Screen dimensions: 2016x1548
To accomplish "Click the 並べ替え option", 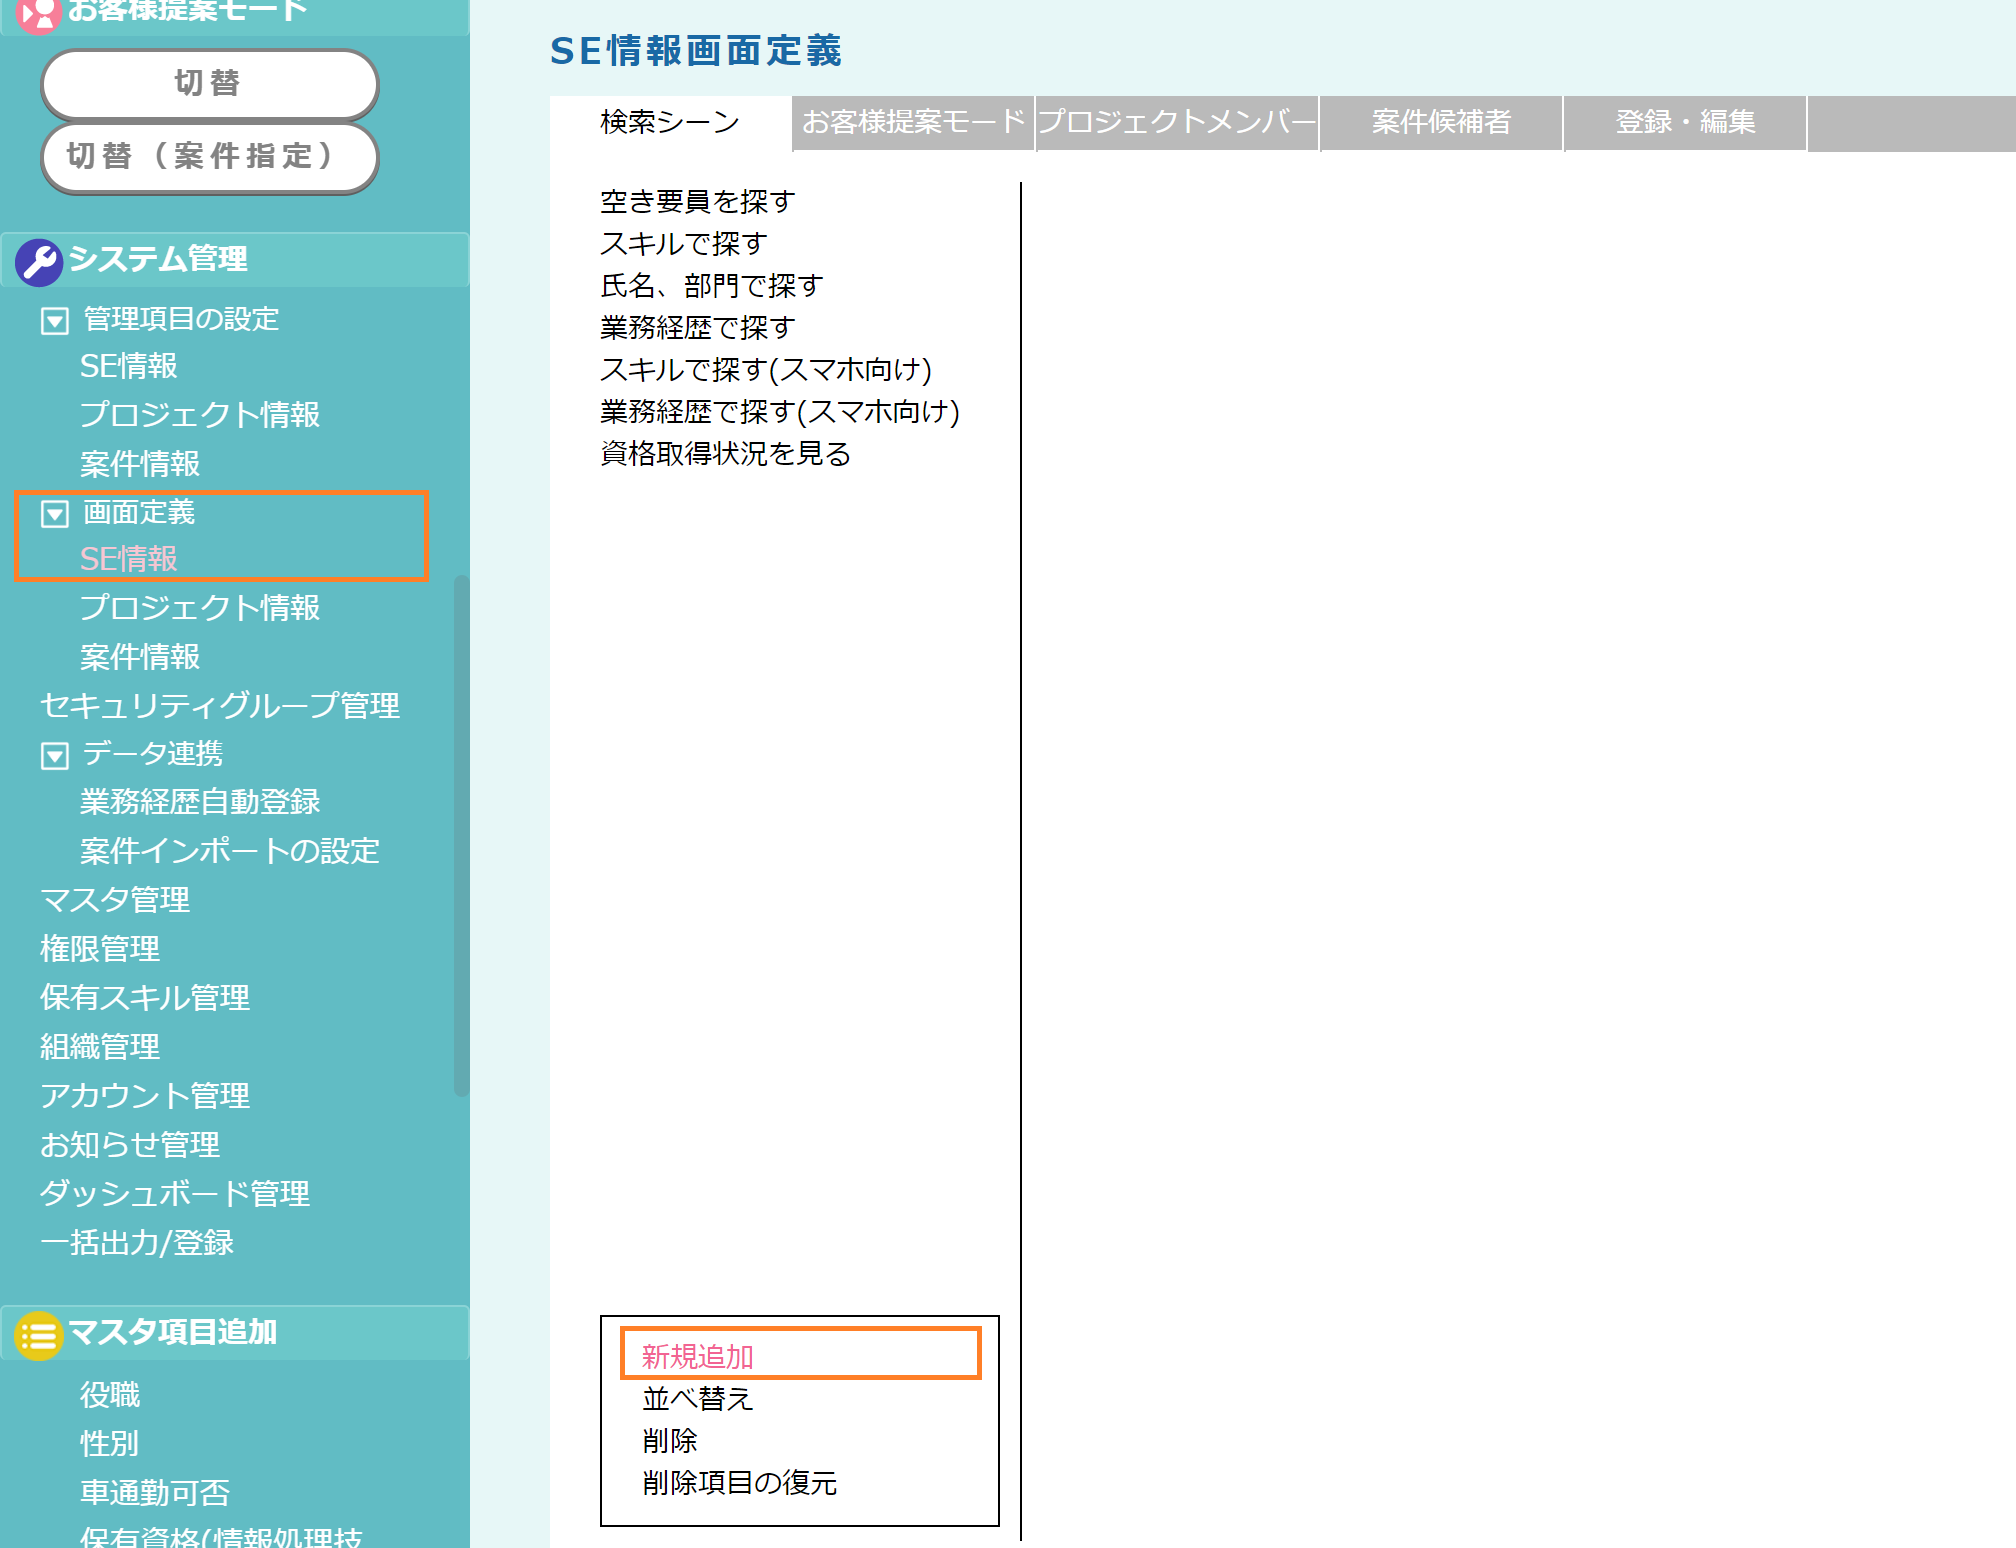I will coord(698,1398).
